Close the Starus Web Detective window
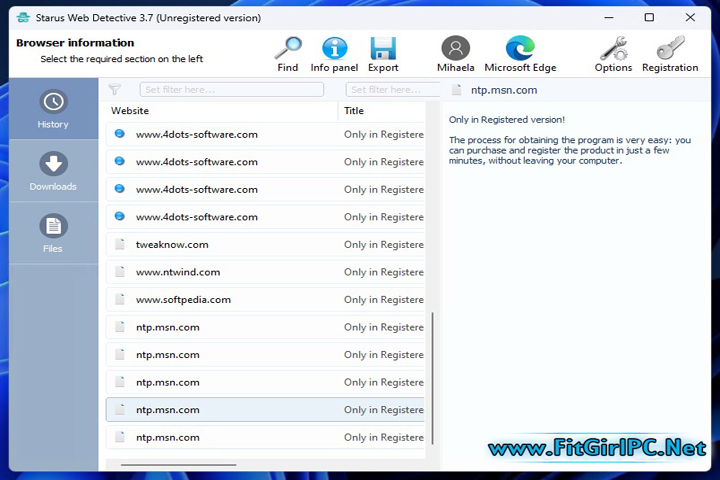This screenshot has width=720, height=480. (690, 17)
